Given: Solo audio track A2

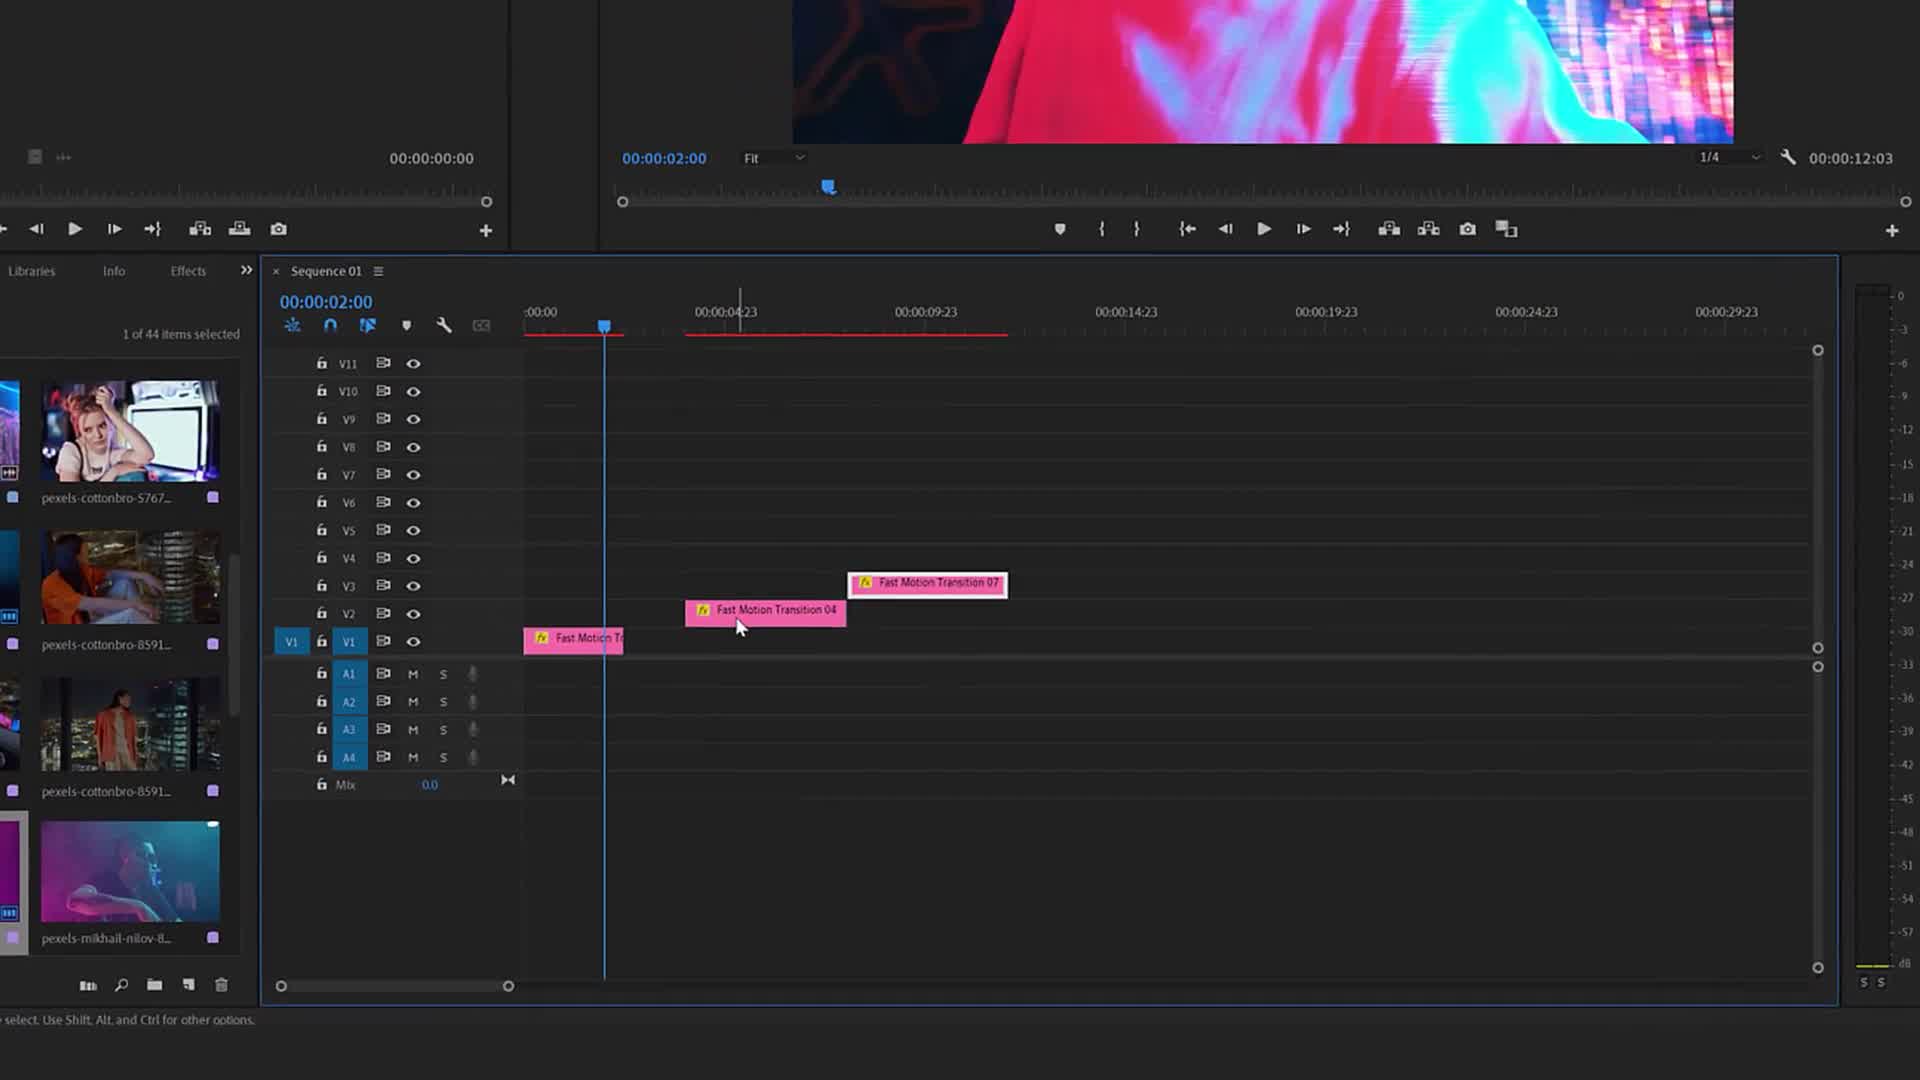Looking at the screenshot, I should click(x=443, y=702).
